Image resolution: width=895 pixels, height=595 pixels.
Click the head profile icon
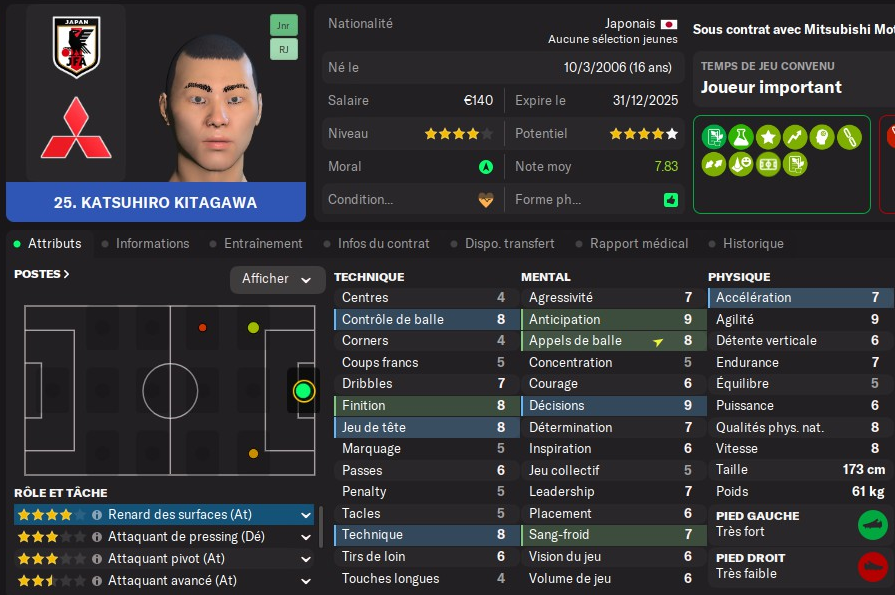[822, 136]
